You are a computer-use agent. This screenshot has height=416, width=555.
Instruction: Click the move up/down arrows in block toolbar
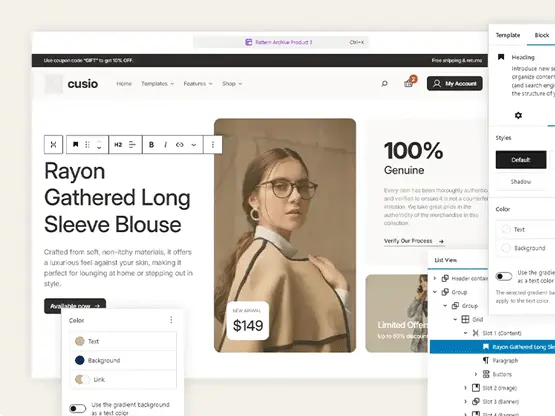[99, 144]
